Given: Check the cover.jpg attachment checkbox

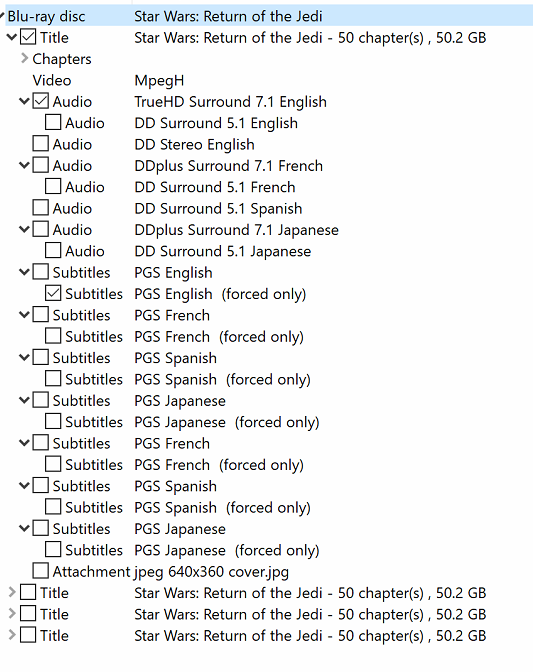Looking at the screenshot, I should point(41,571).
